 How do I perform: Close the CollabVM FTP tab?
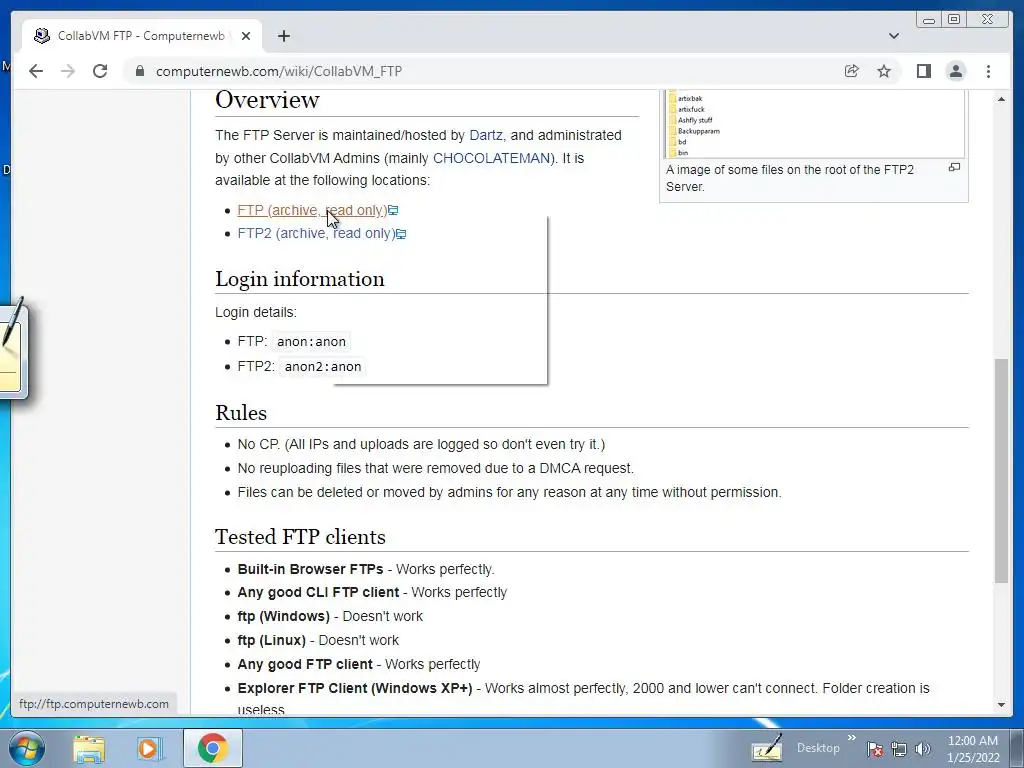tap(246, 36)
